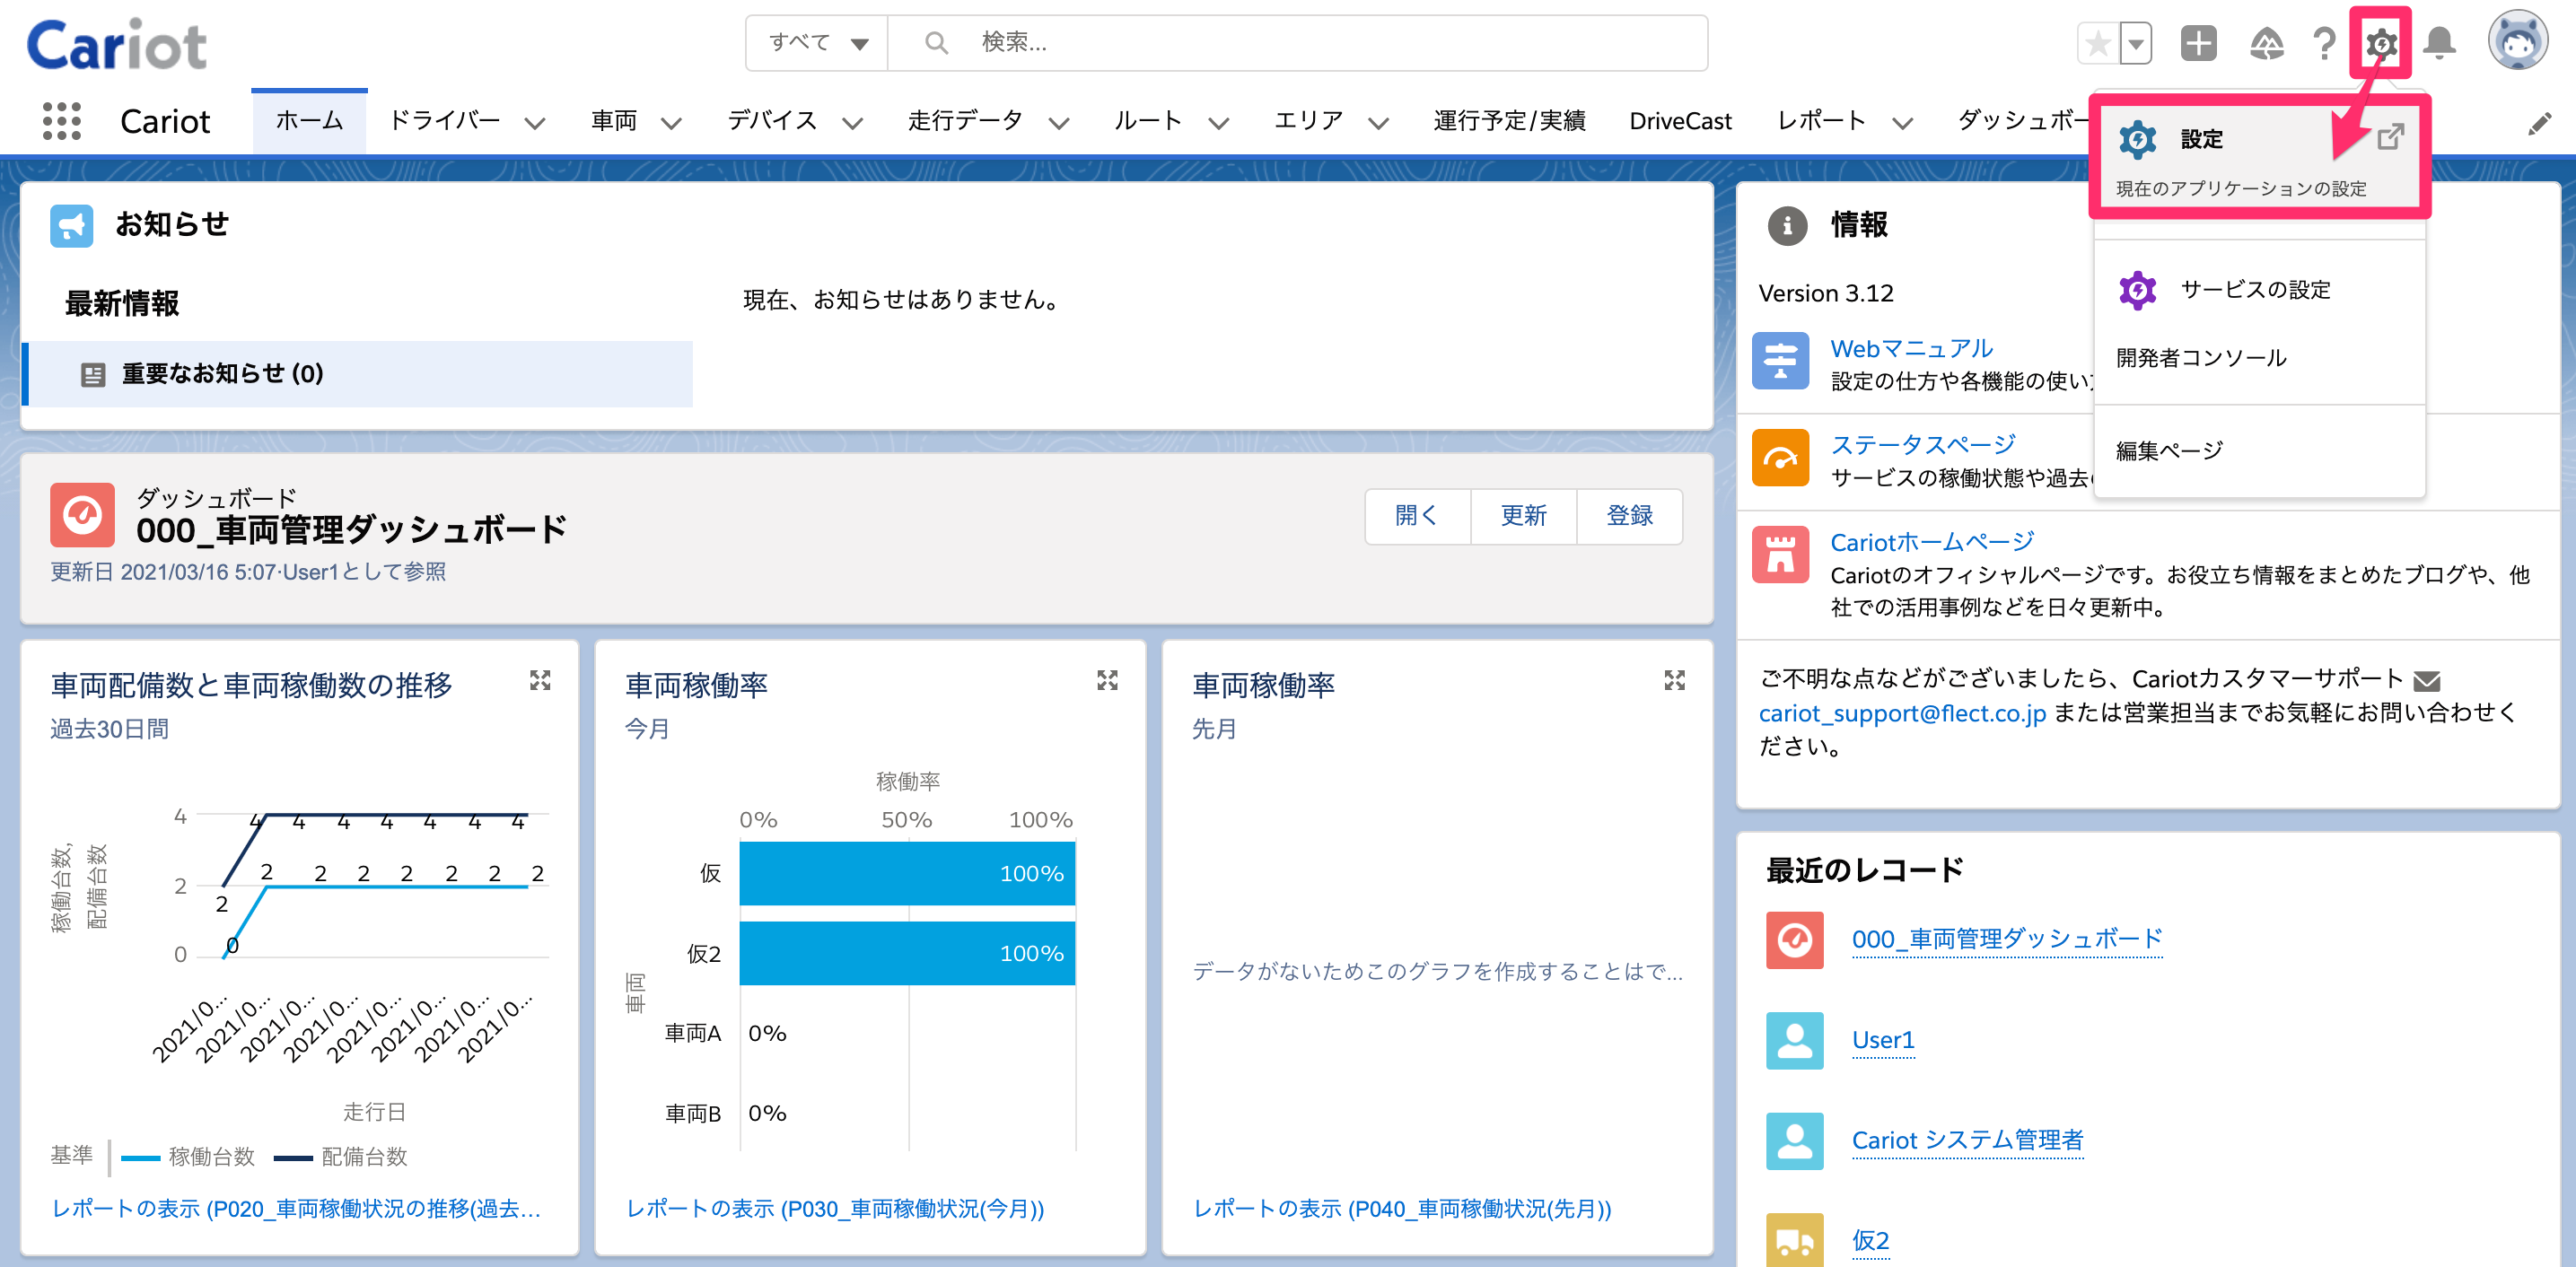Expand the レポート tab chevron
This screenshot has height=1267, width=2576.
click(1902, 123)
